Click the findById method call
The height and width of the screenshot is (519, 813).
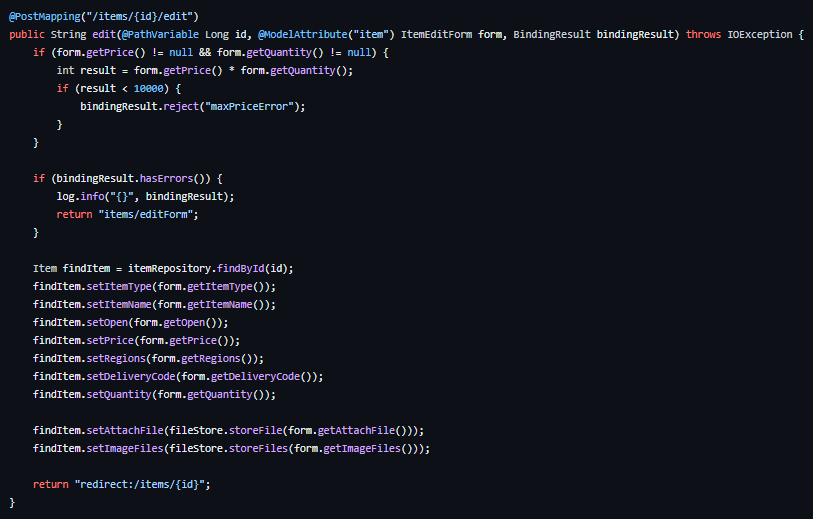click(241, 269)
